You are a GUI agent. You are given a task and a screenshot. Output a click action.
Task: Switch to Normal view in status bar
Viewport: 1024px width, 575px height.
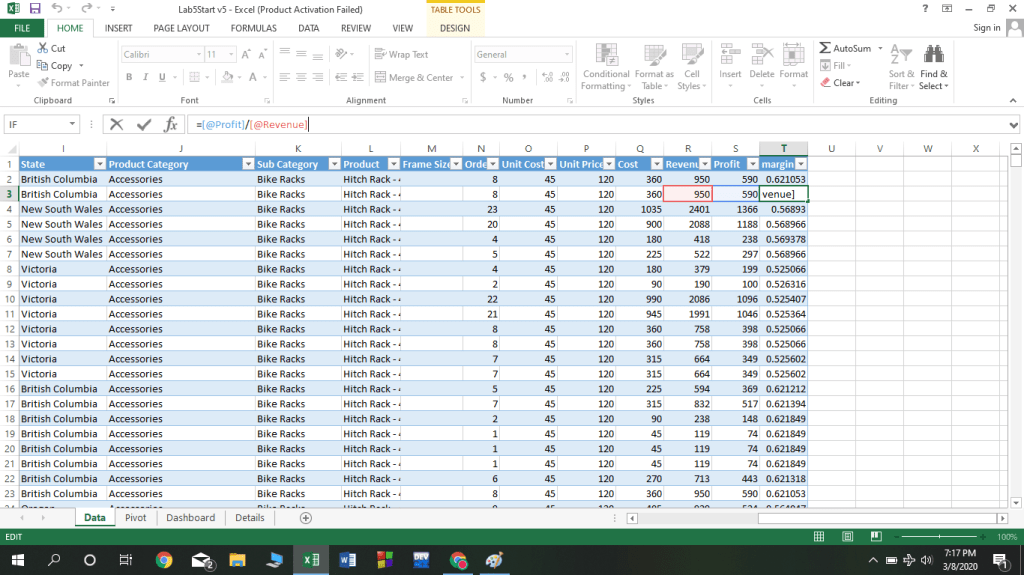[820, 537]
